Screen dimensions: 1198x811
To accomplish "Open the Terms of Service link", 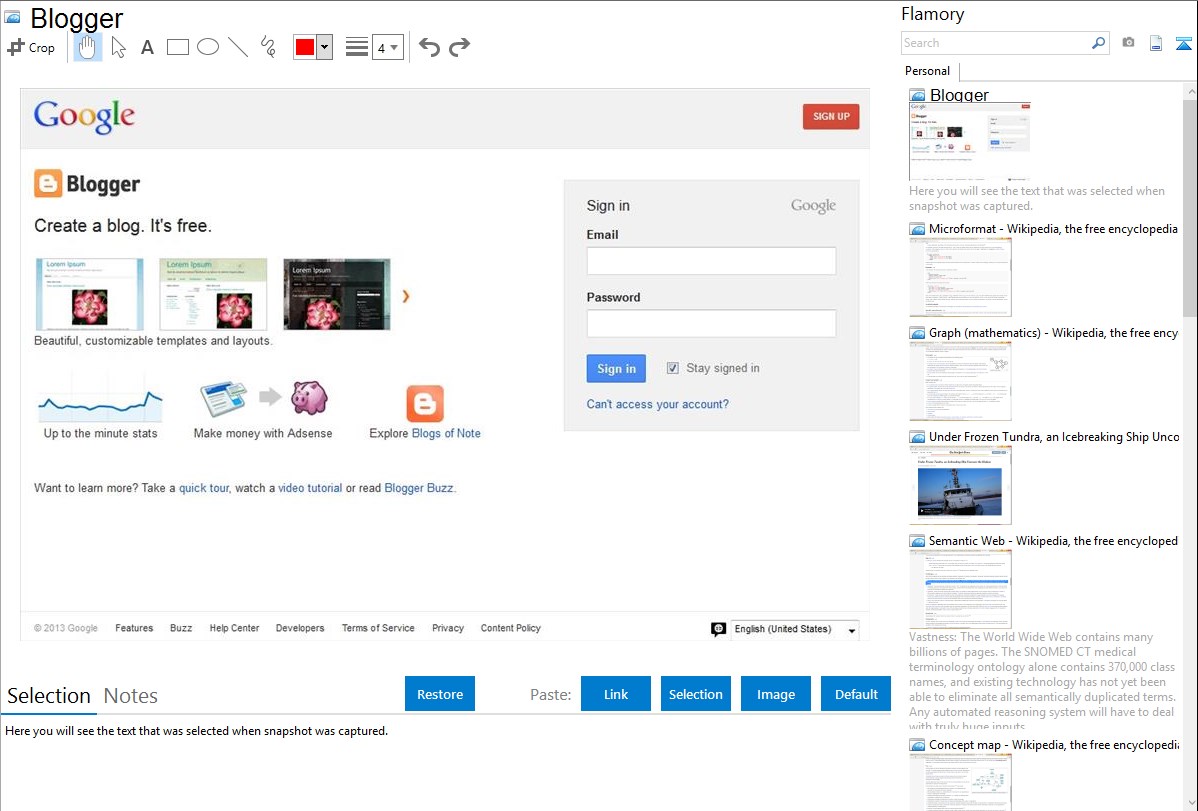I will pos(378,628).
